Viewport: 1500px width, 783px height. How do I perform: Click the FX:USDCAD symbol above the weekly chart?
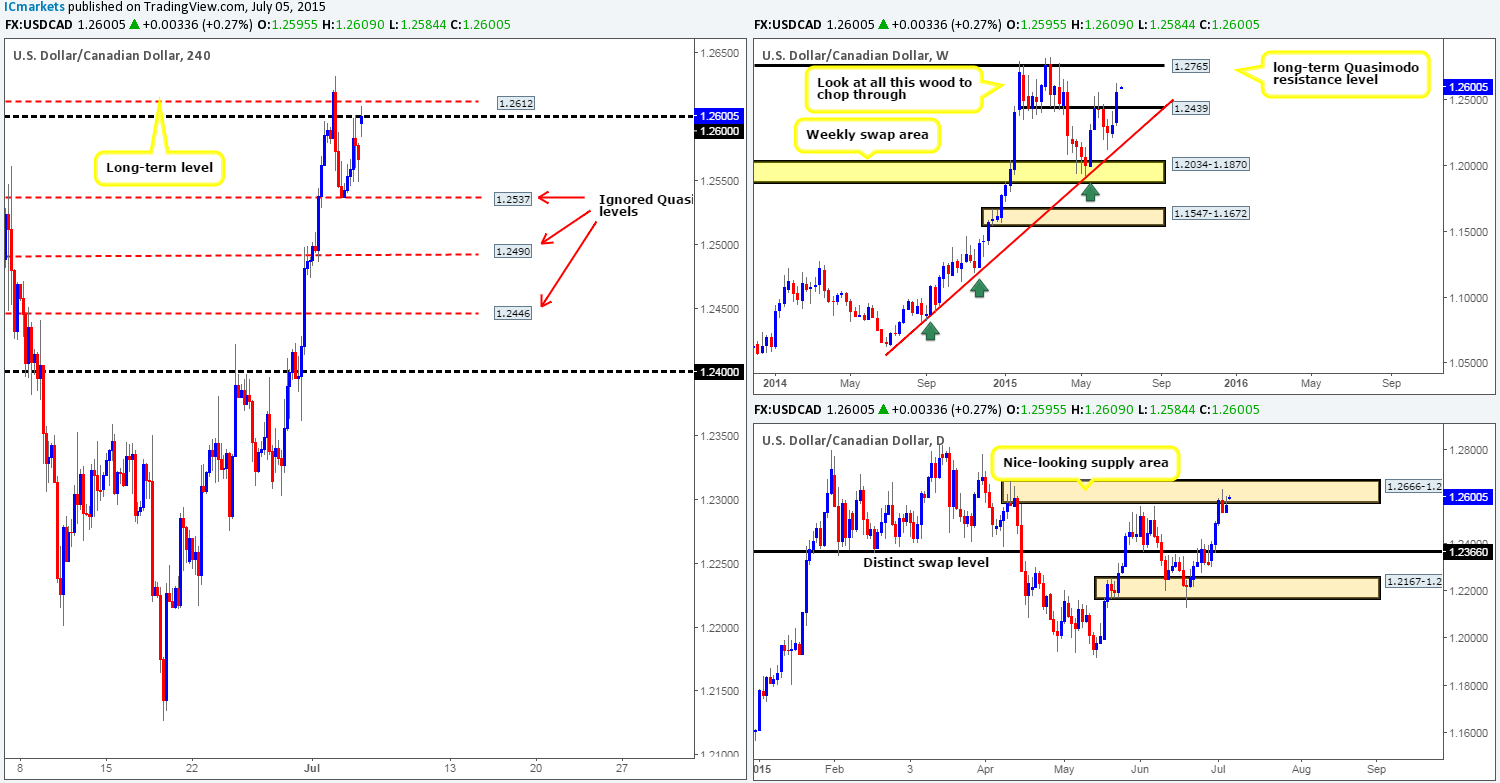point(788,25)
